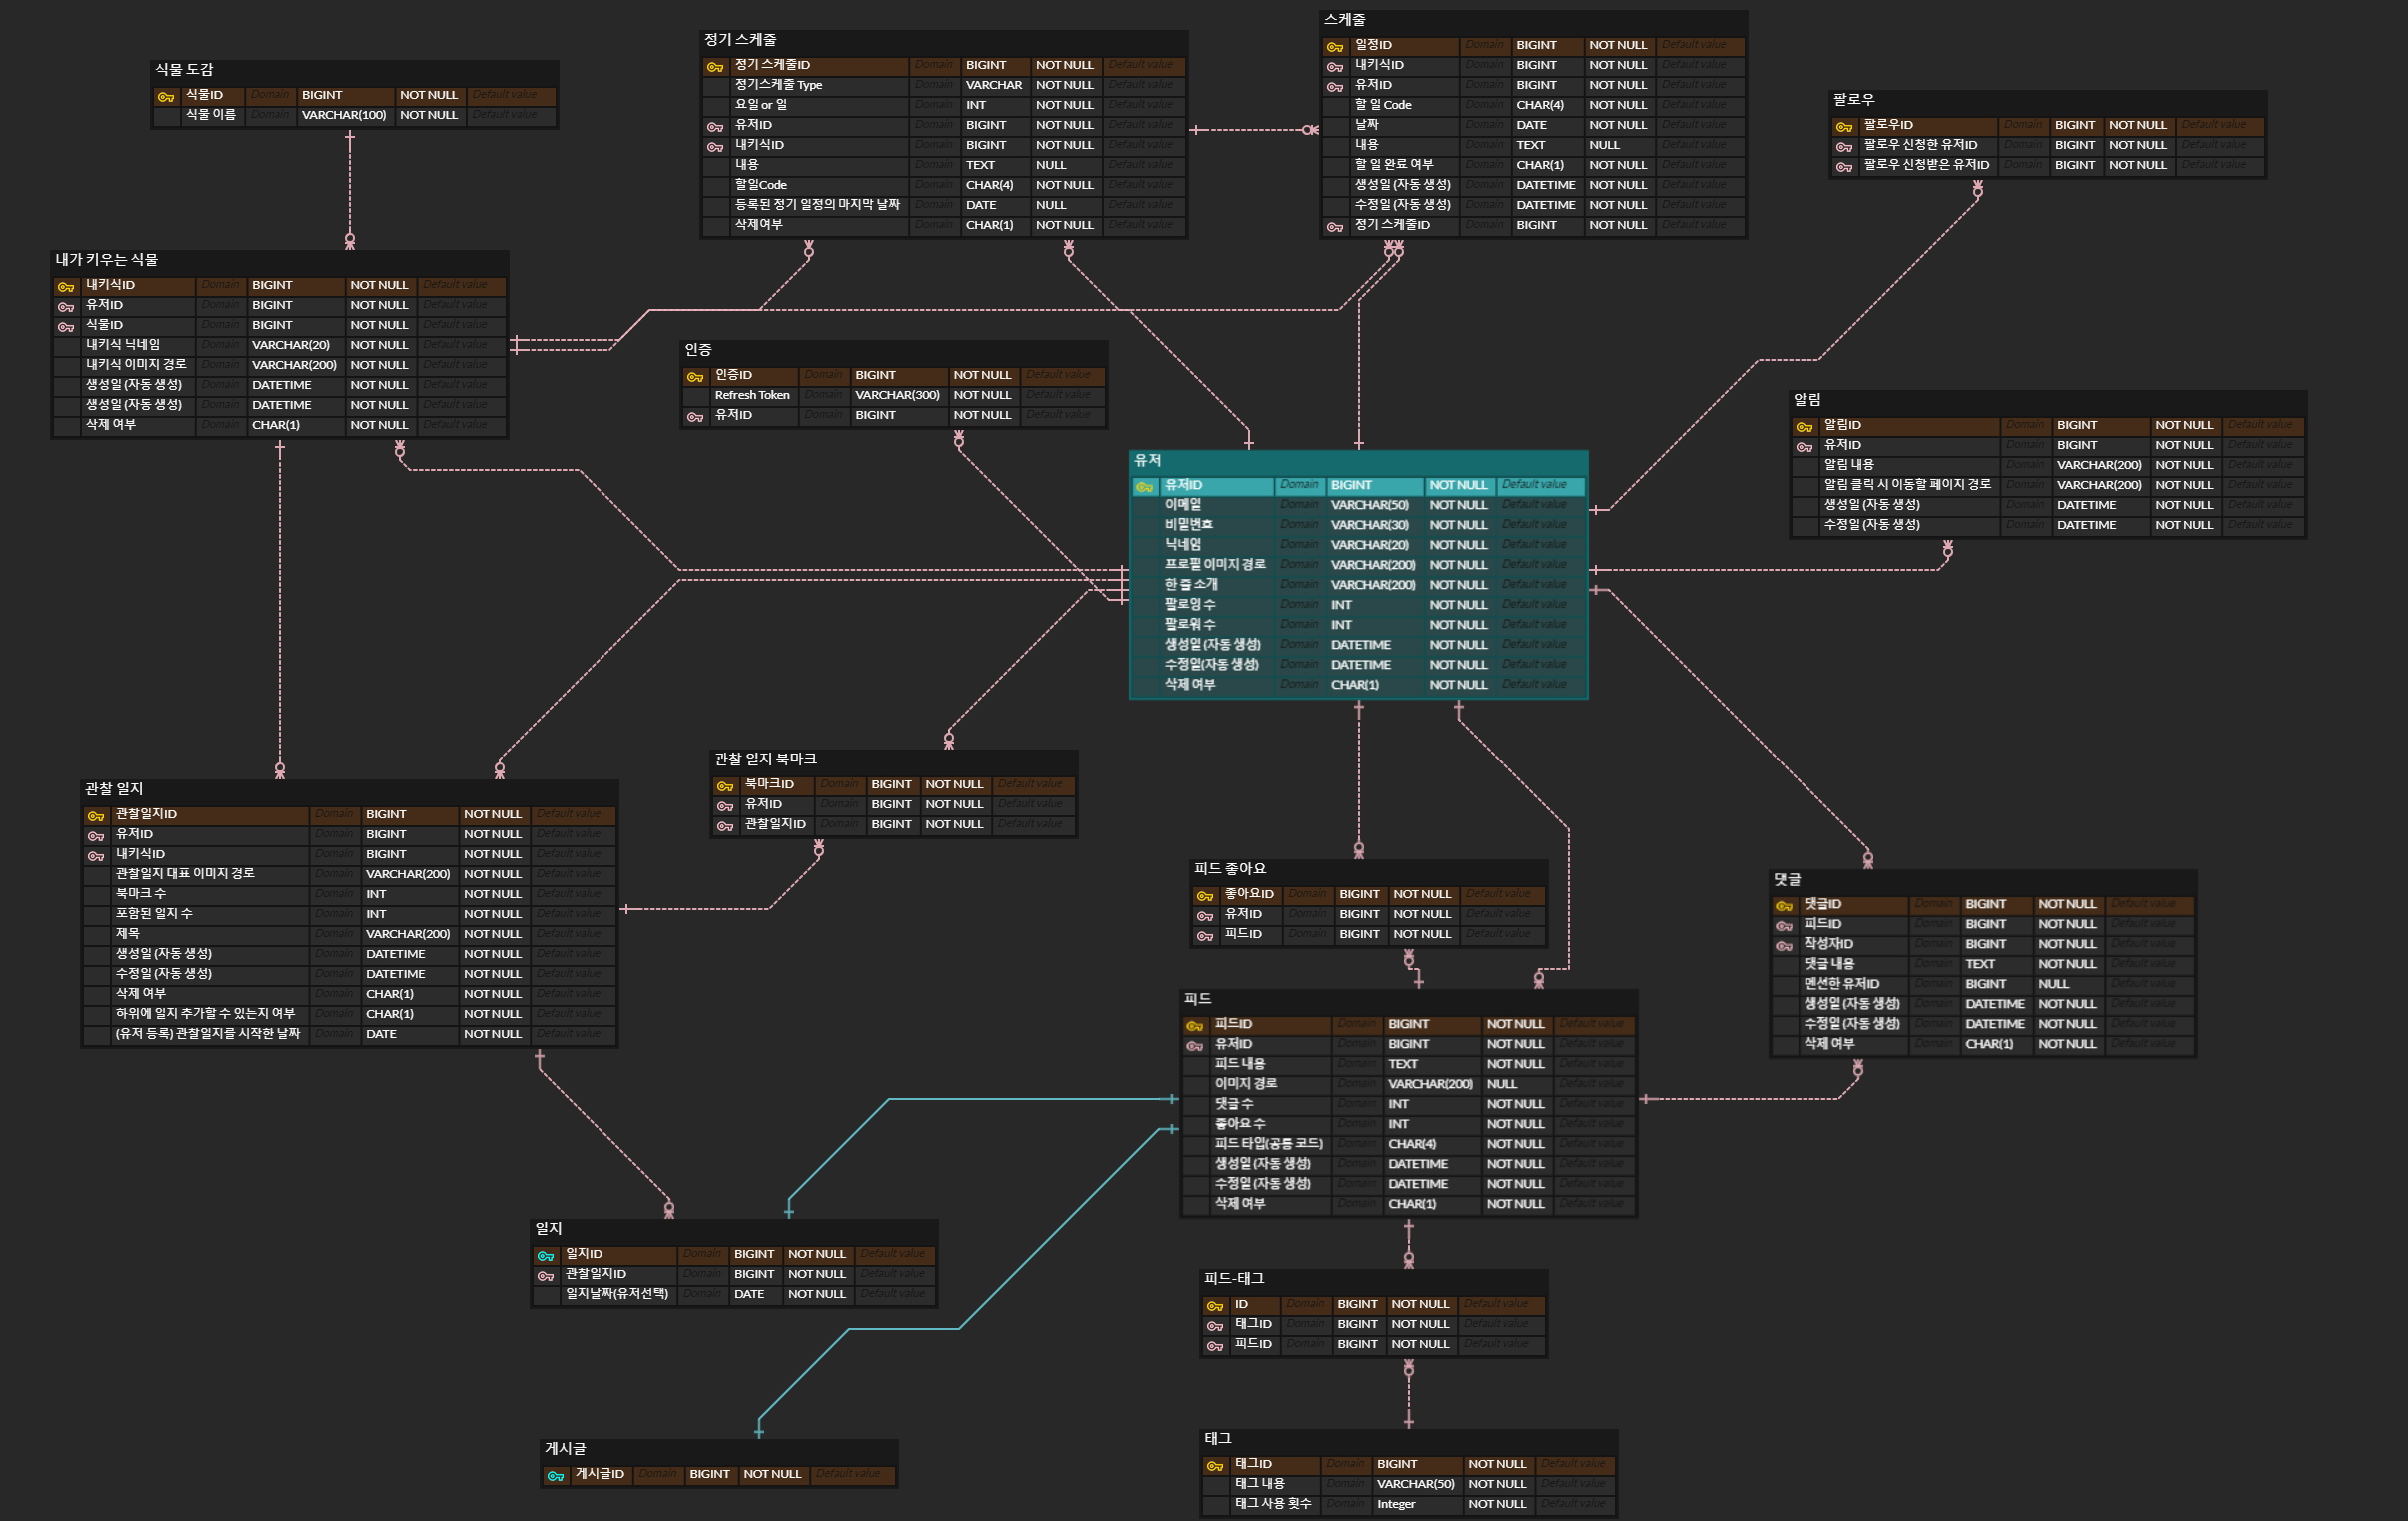Screen dimensions: 2408x1521
Task: Click the NULL cell in 멘션한 유저ID row
Action: coord(2053,984)
